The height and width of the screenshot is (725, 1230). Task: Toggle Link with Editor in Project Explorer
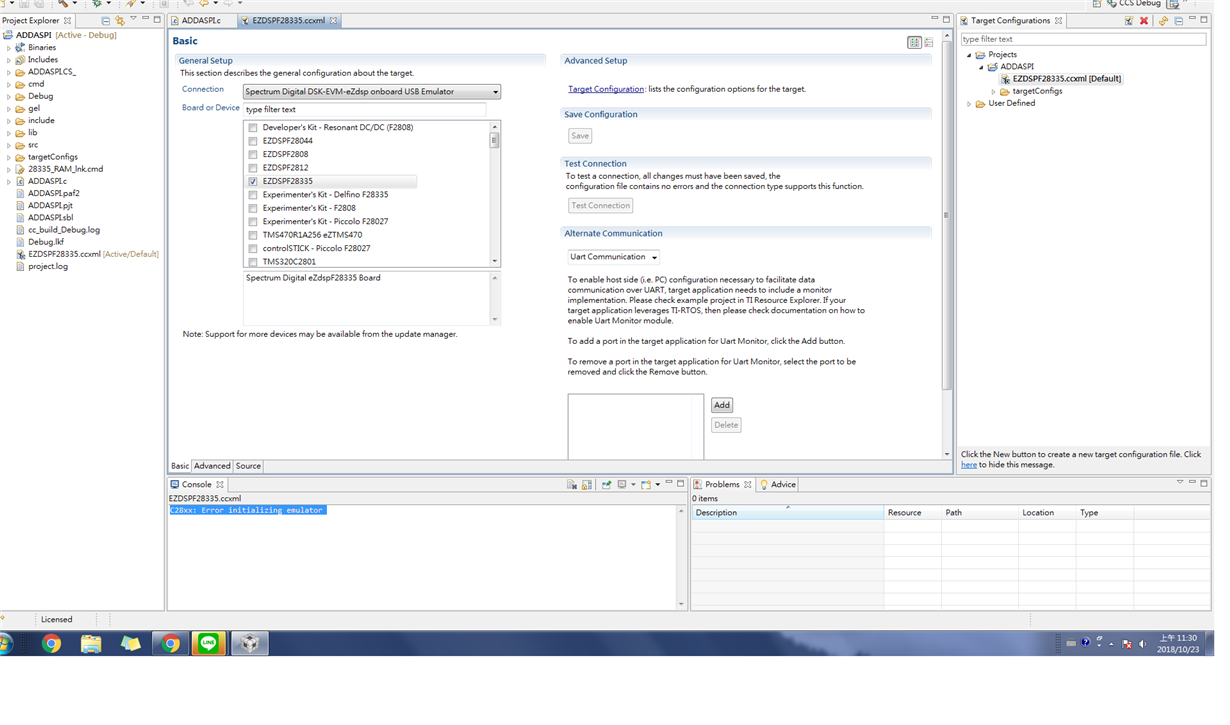(120, 21)
